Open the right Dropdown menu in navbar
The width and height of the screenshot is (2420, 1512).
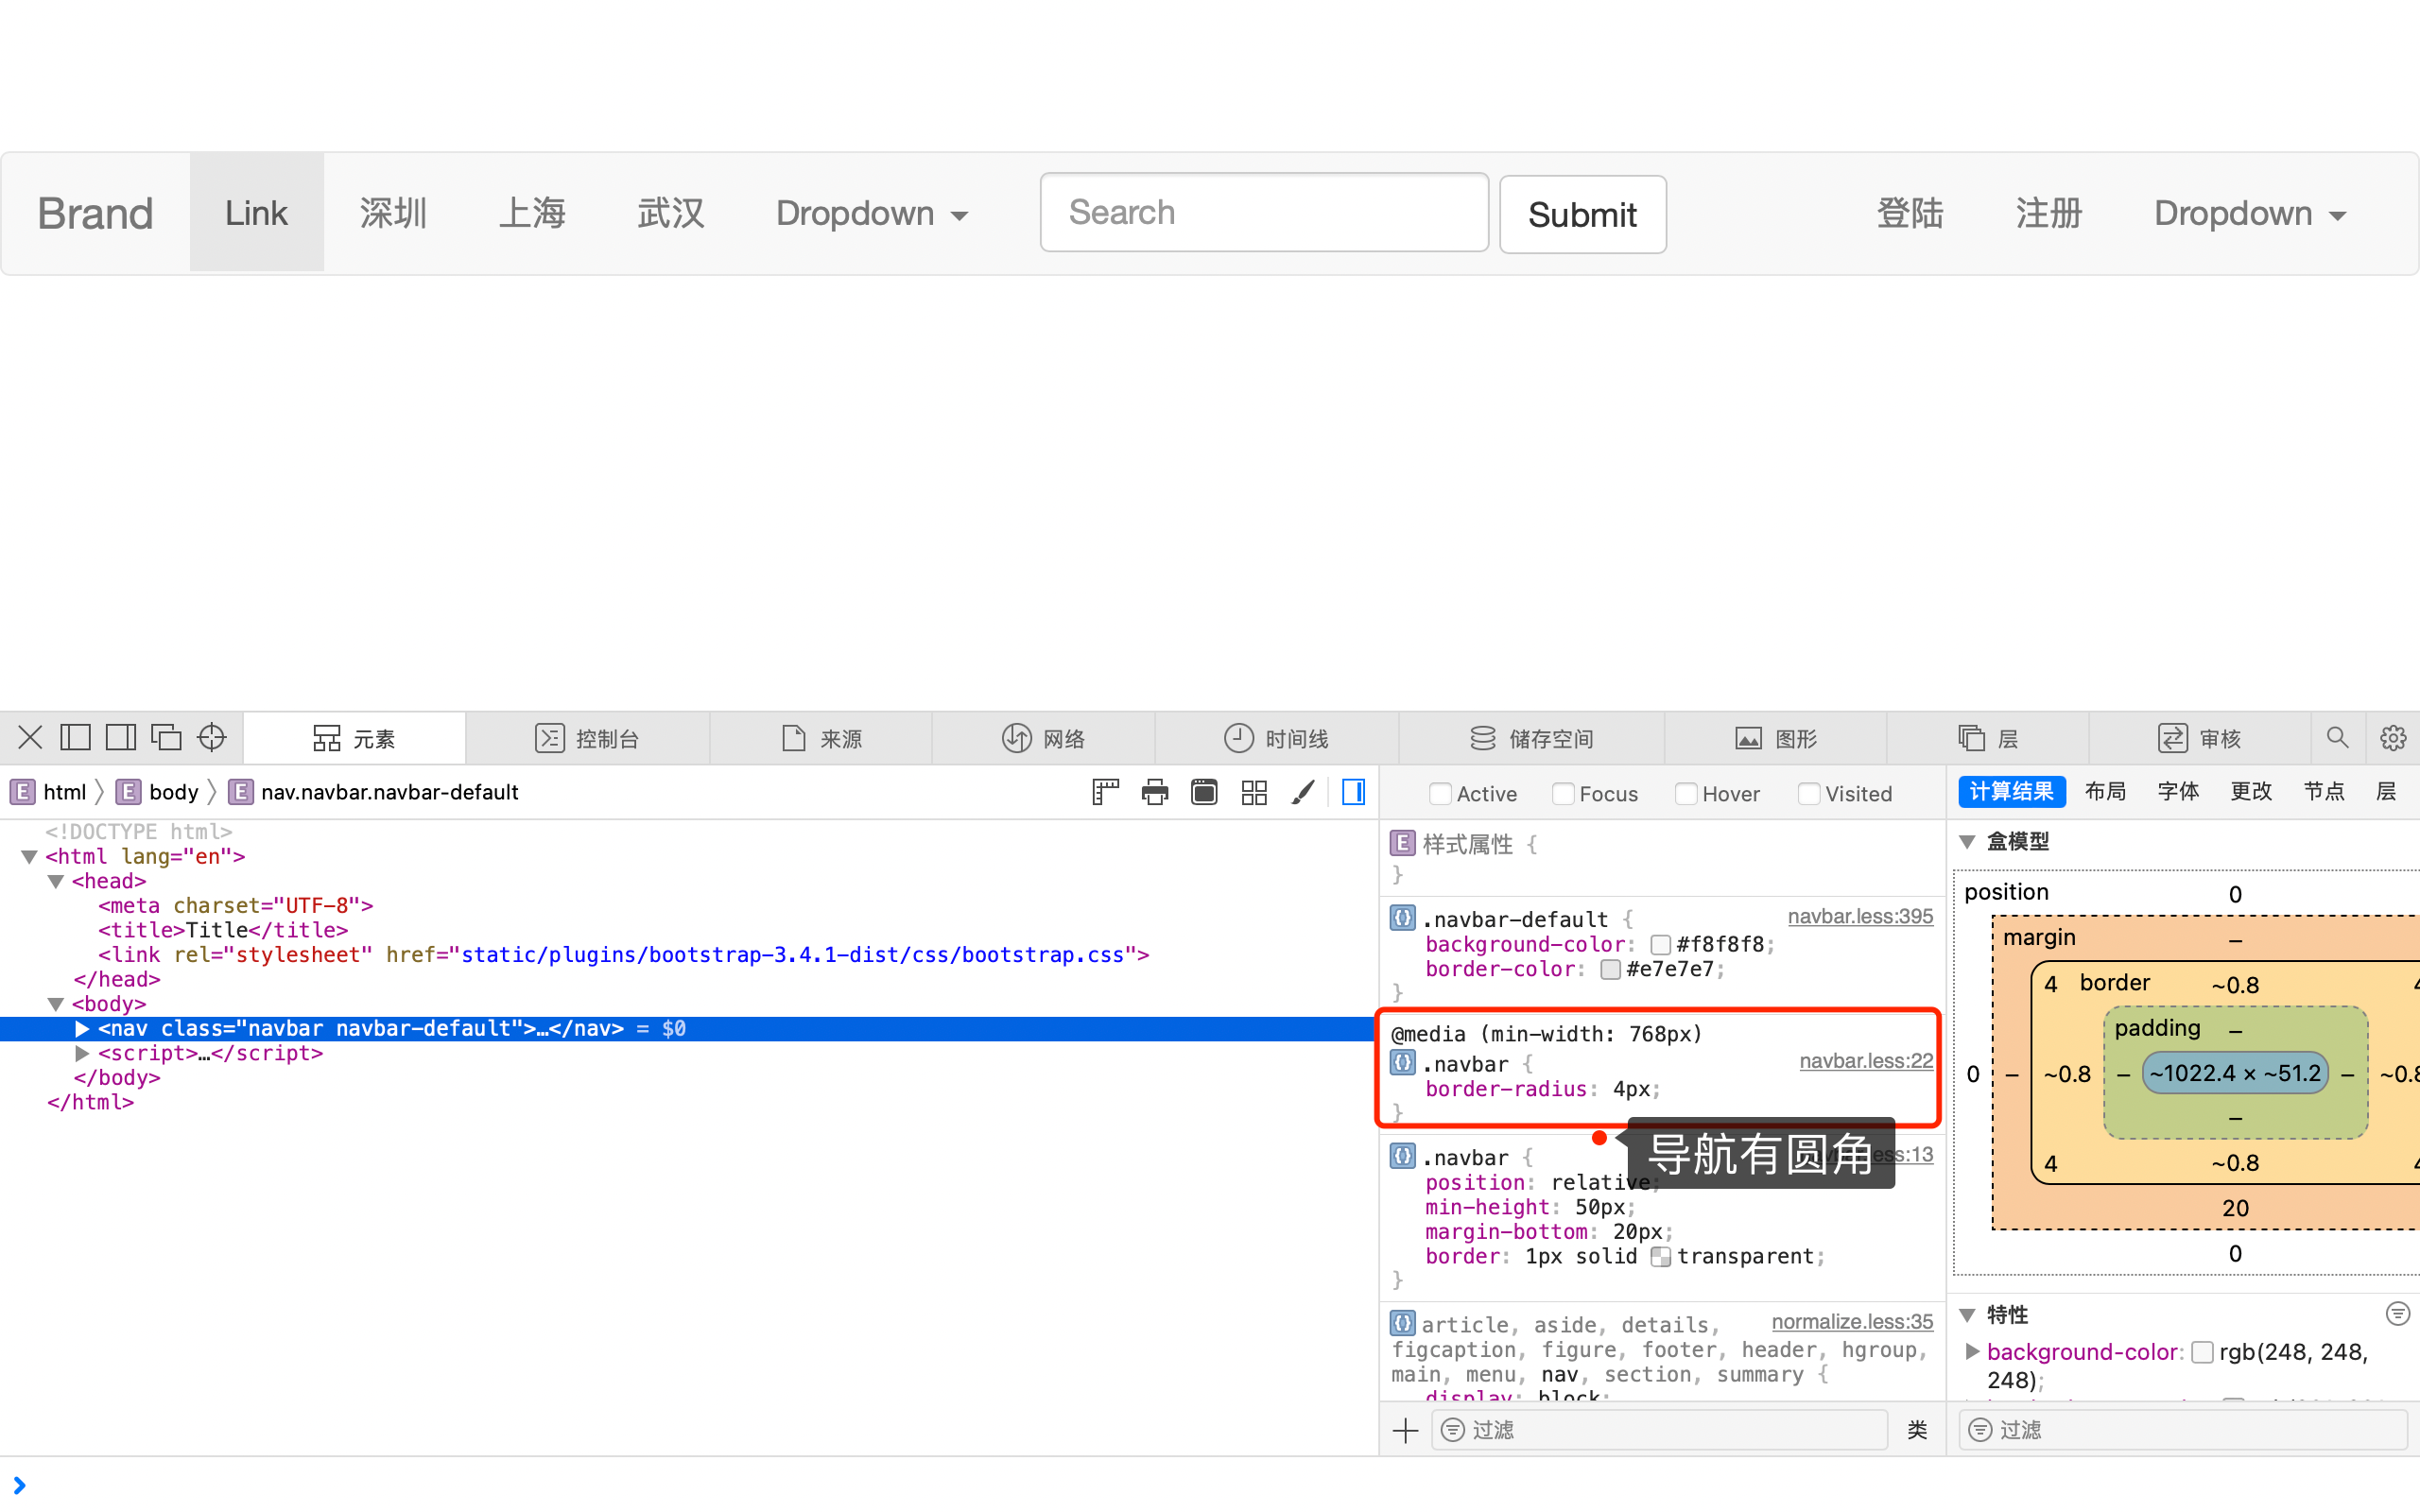coord(2250,213)
